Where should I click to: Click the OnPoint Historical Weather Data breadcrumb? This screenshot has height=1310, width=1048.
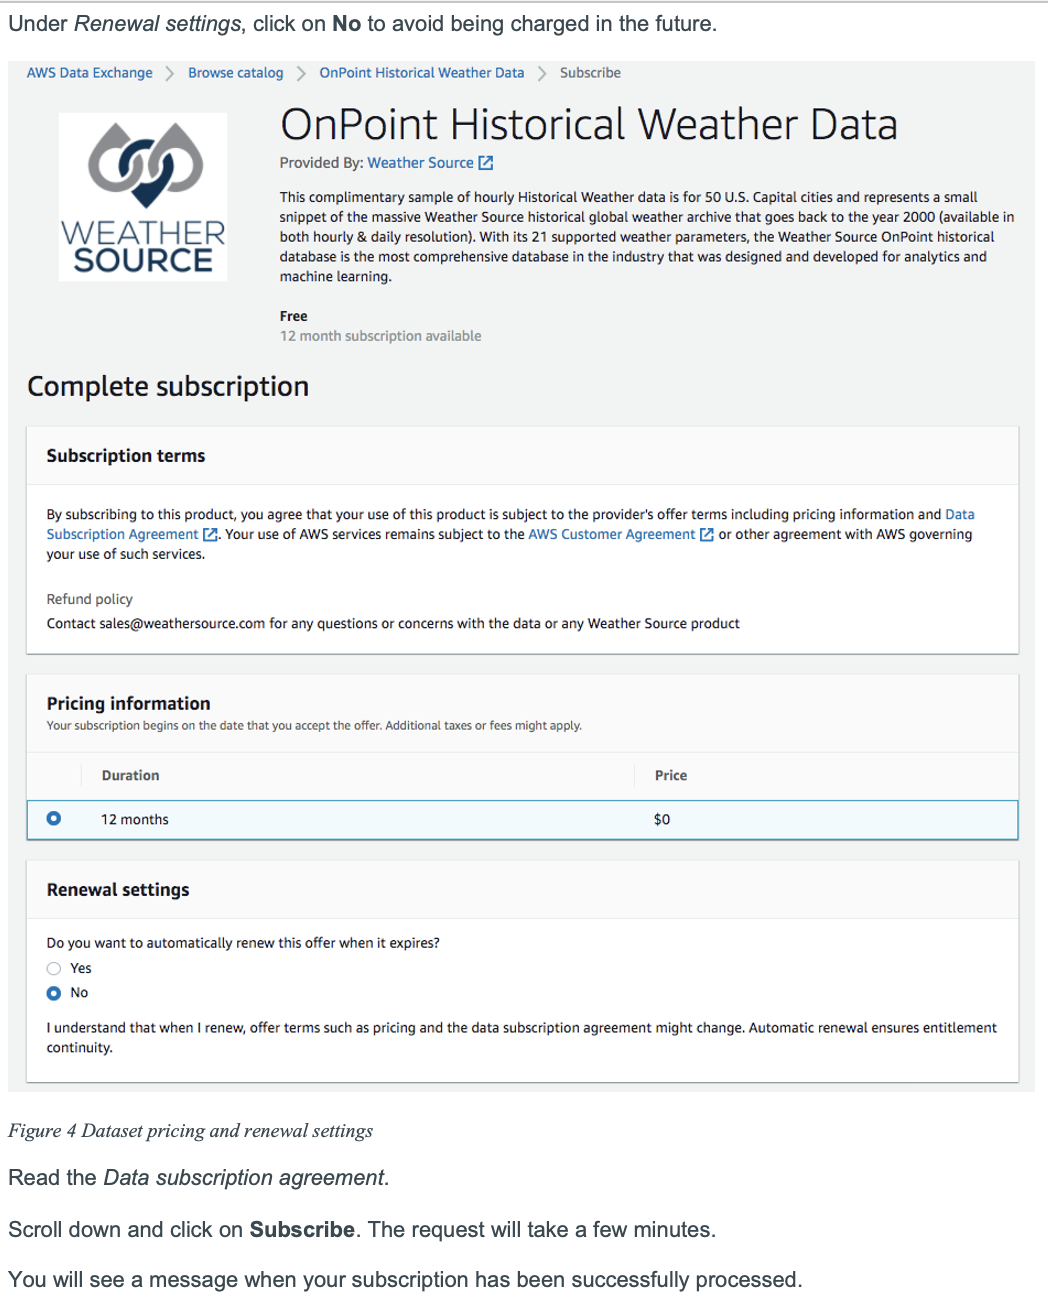point(421,72)
